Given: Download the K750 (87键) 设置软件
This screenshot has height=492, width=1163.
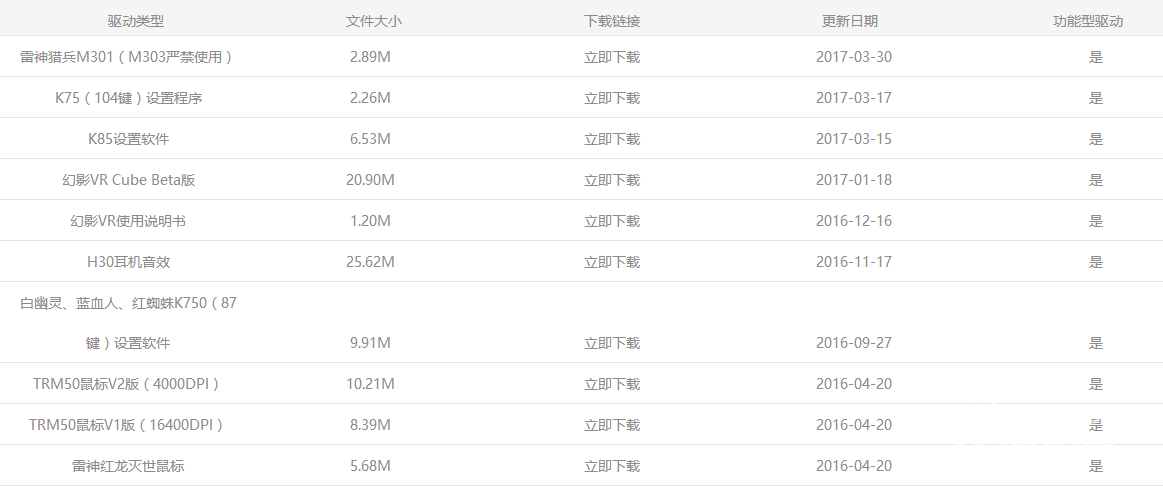Looking at the screenshot, I should pos(611,343).
